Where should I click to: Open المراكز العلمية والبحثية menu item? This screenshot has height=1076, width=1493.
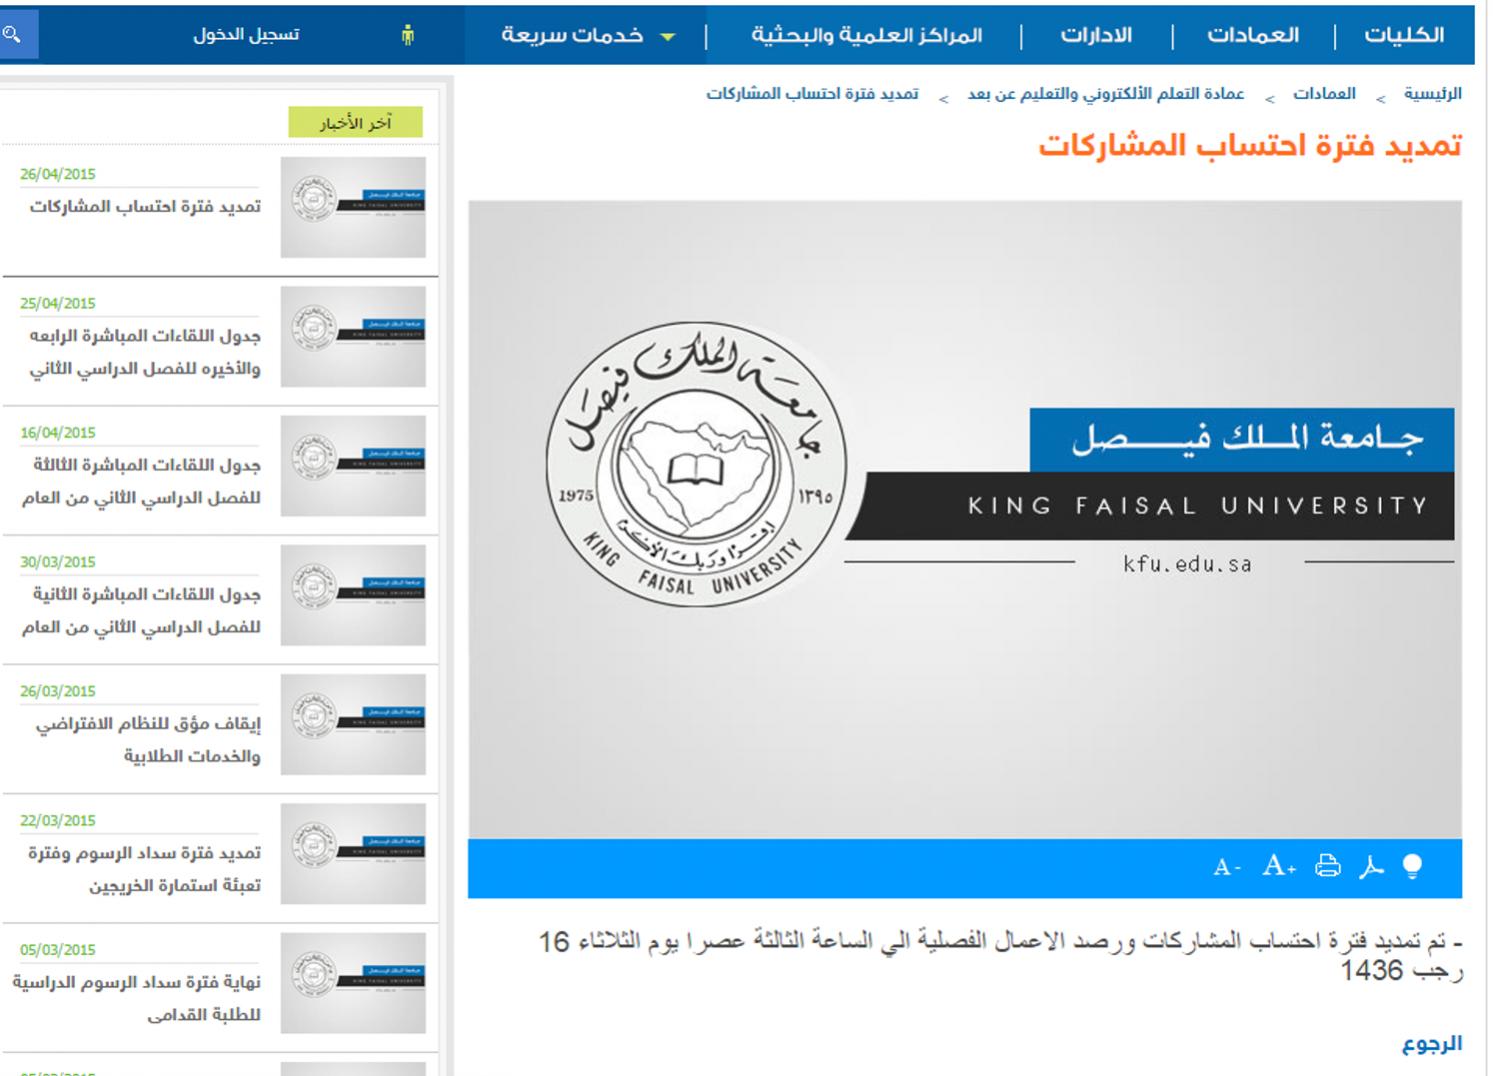point(866,35)
